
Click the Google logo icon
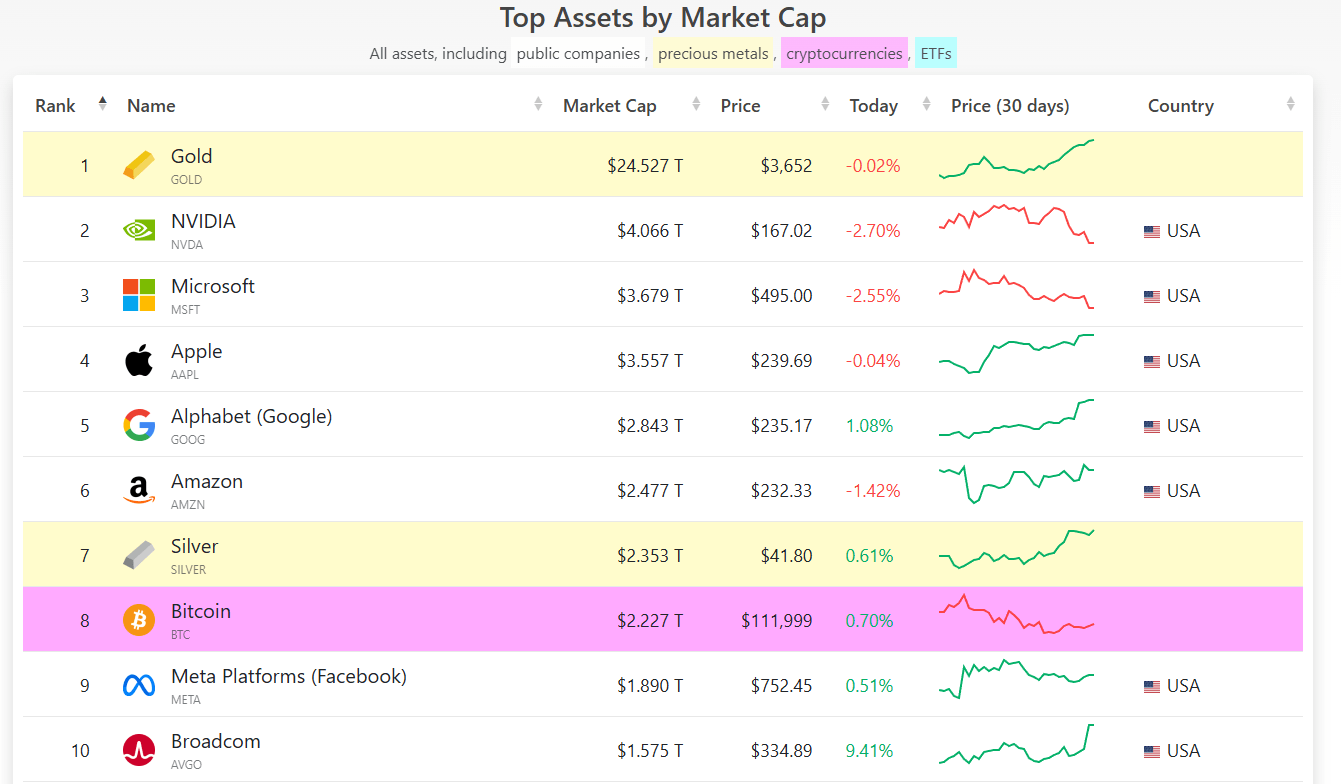click(x=139, y=425)
